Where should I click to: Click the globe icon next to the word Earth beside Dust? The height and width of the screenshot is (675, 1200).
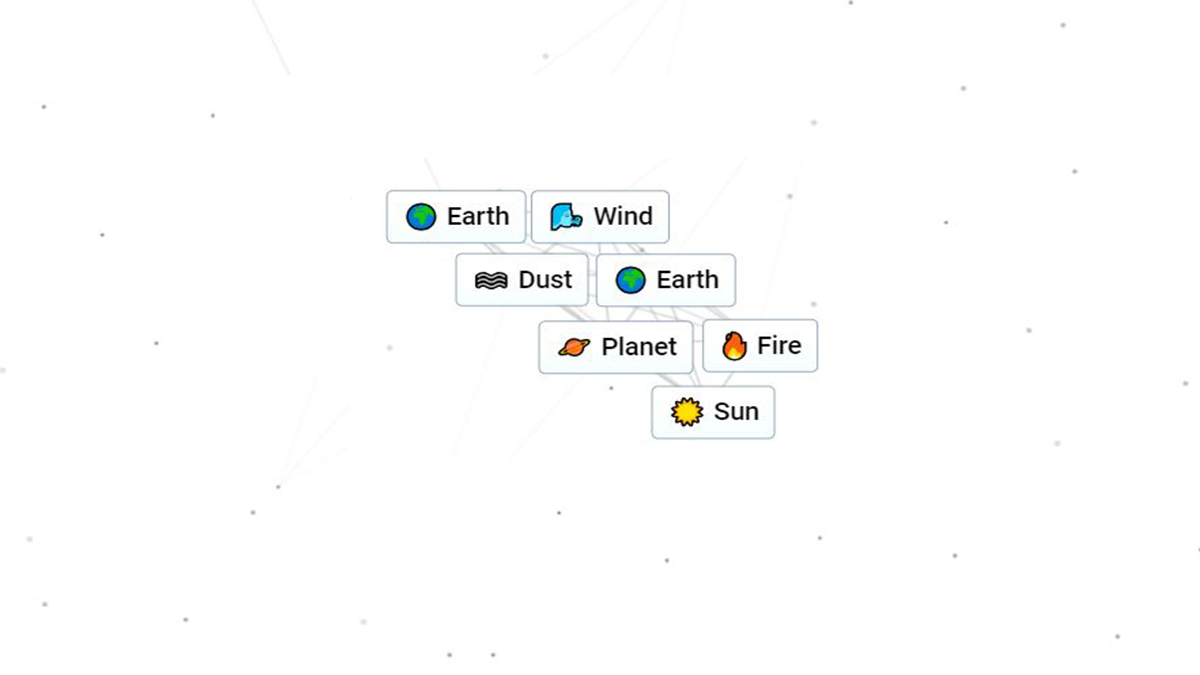(632, 280)
